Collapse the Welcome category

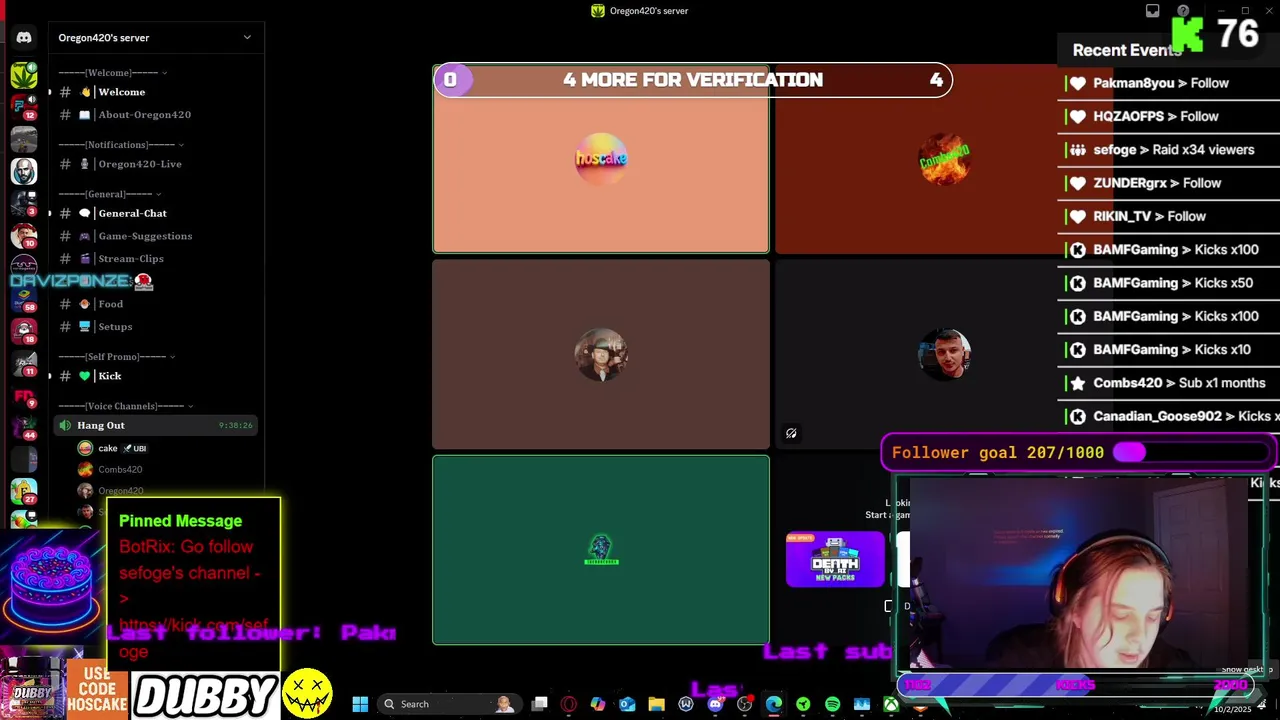tap(112, 72)
